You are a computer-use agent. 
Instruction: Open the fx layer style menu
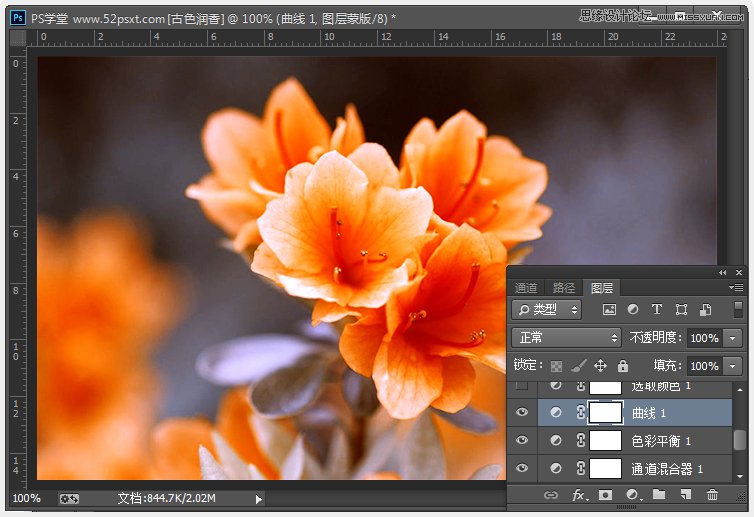[579, 495]
